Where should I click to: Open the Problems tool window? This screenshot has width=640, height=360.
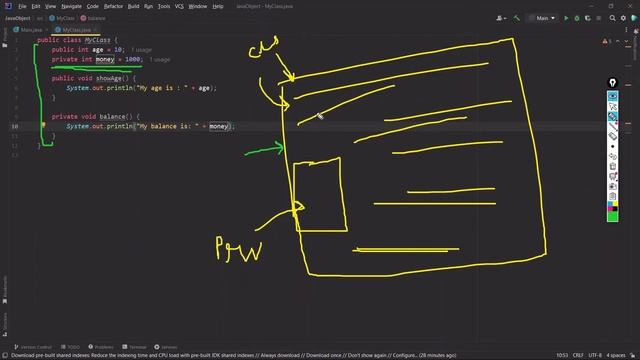pos(101,347)
